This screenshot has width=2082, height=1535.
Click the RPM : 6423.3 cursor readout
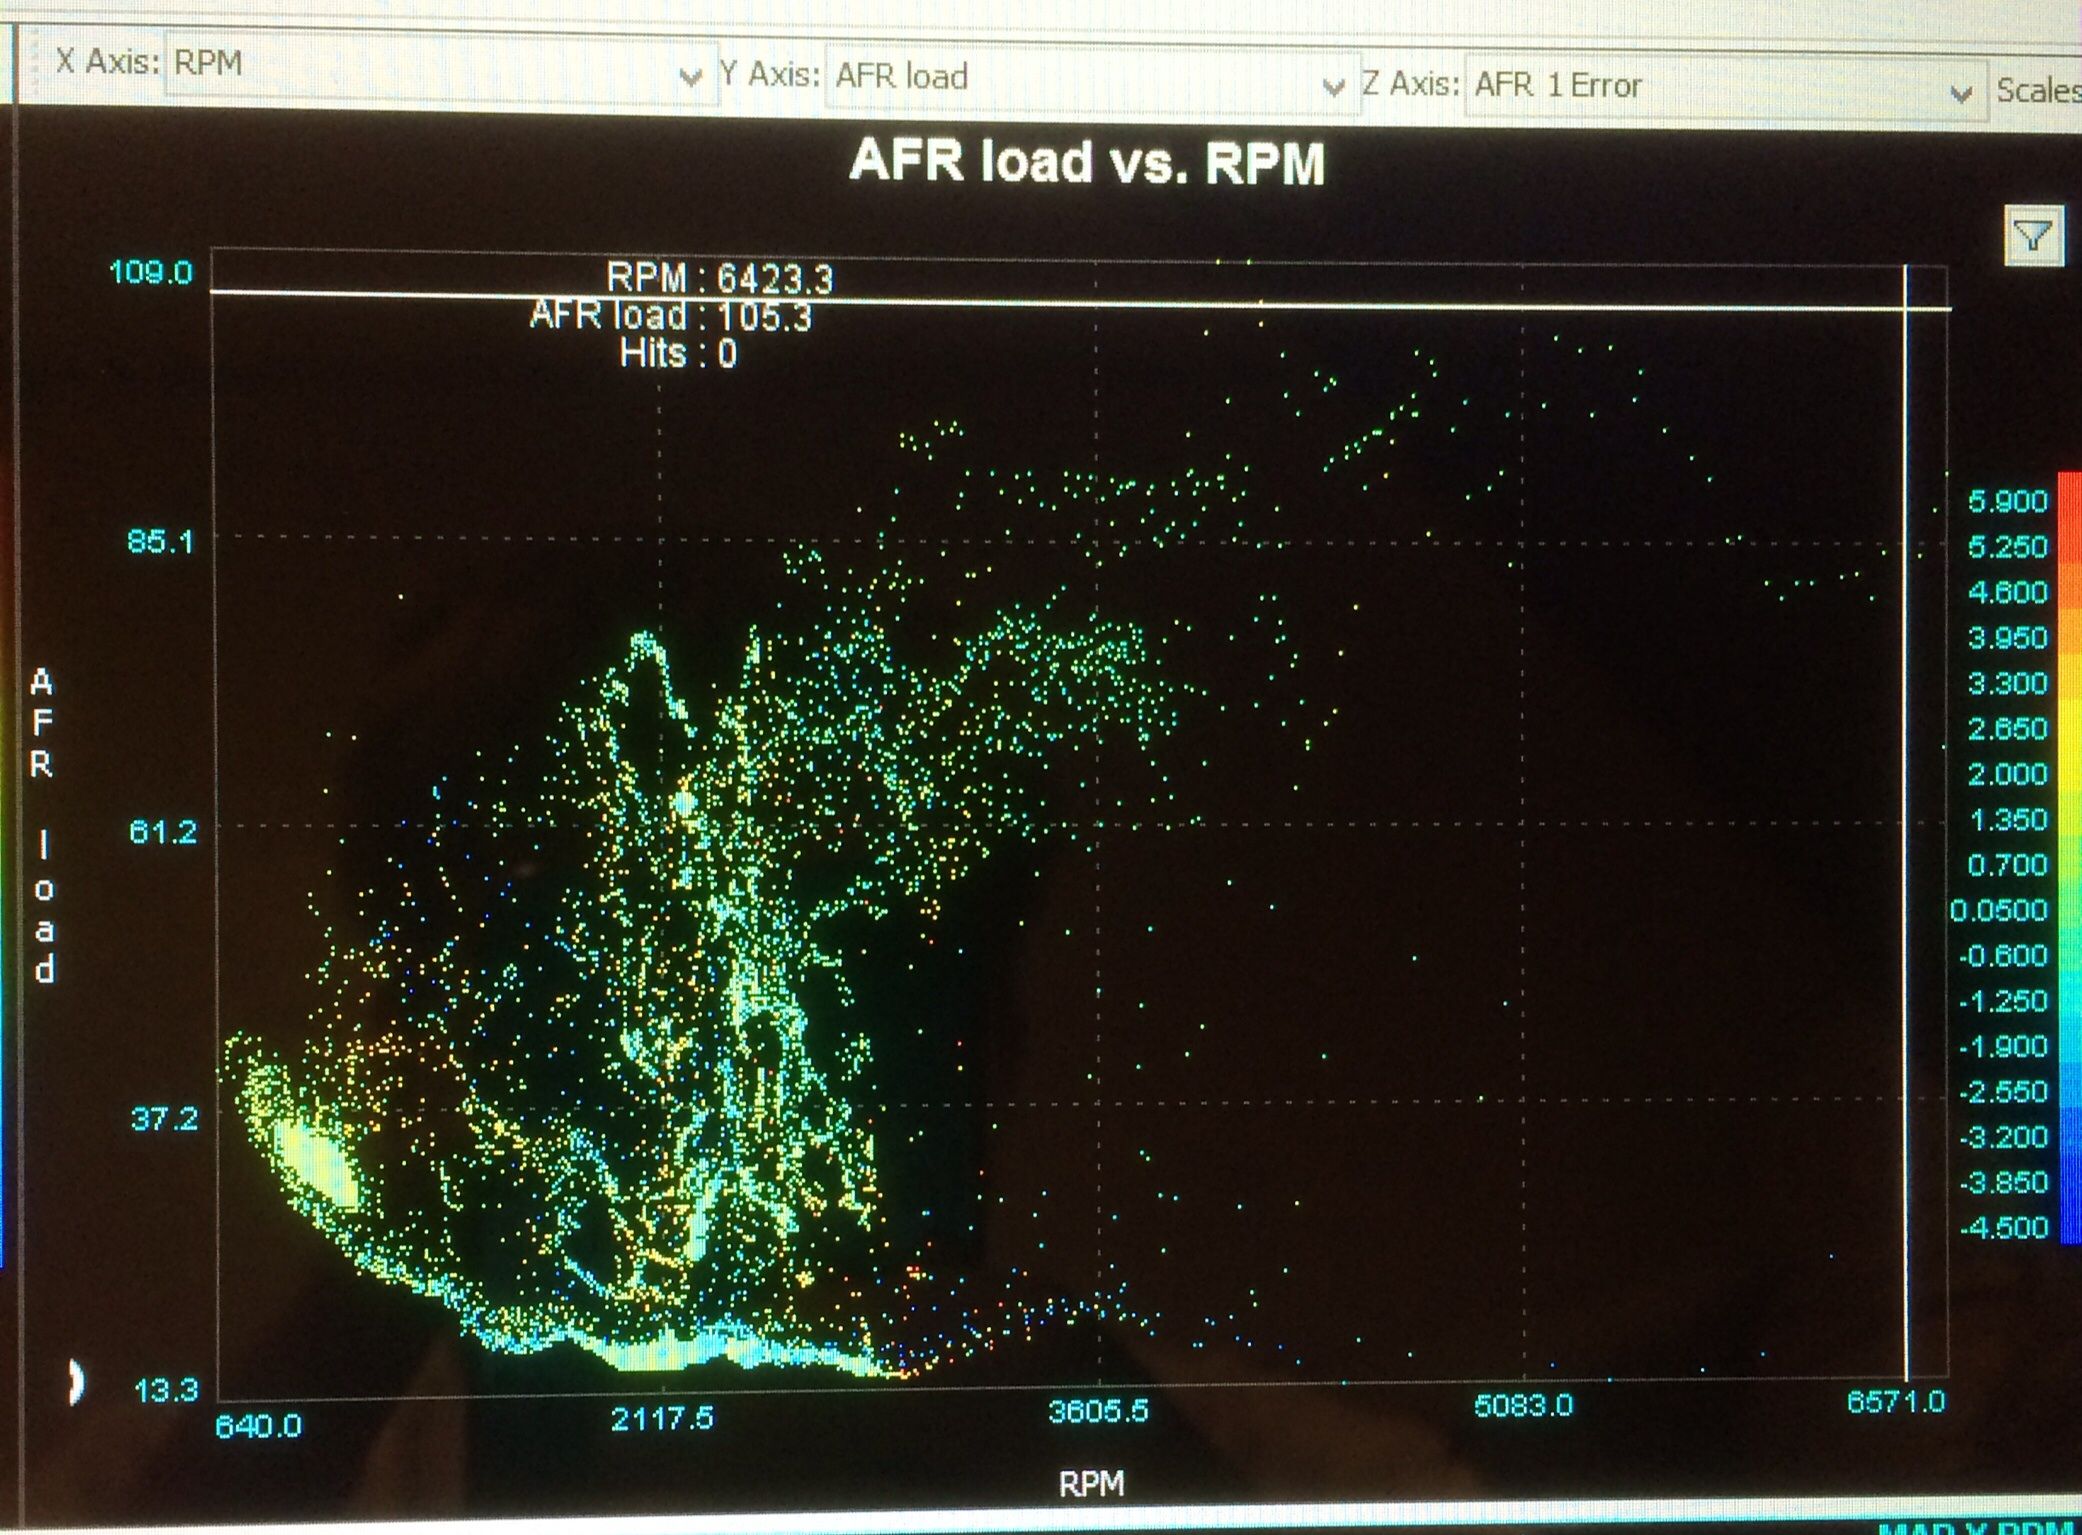pyautogui.click(x=719, y=278)
